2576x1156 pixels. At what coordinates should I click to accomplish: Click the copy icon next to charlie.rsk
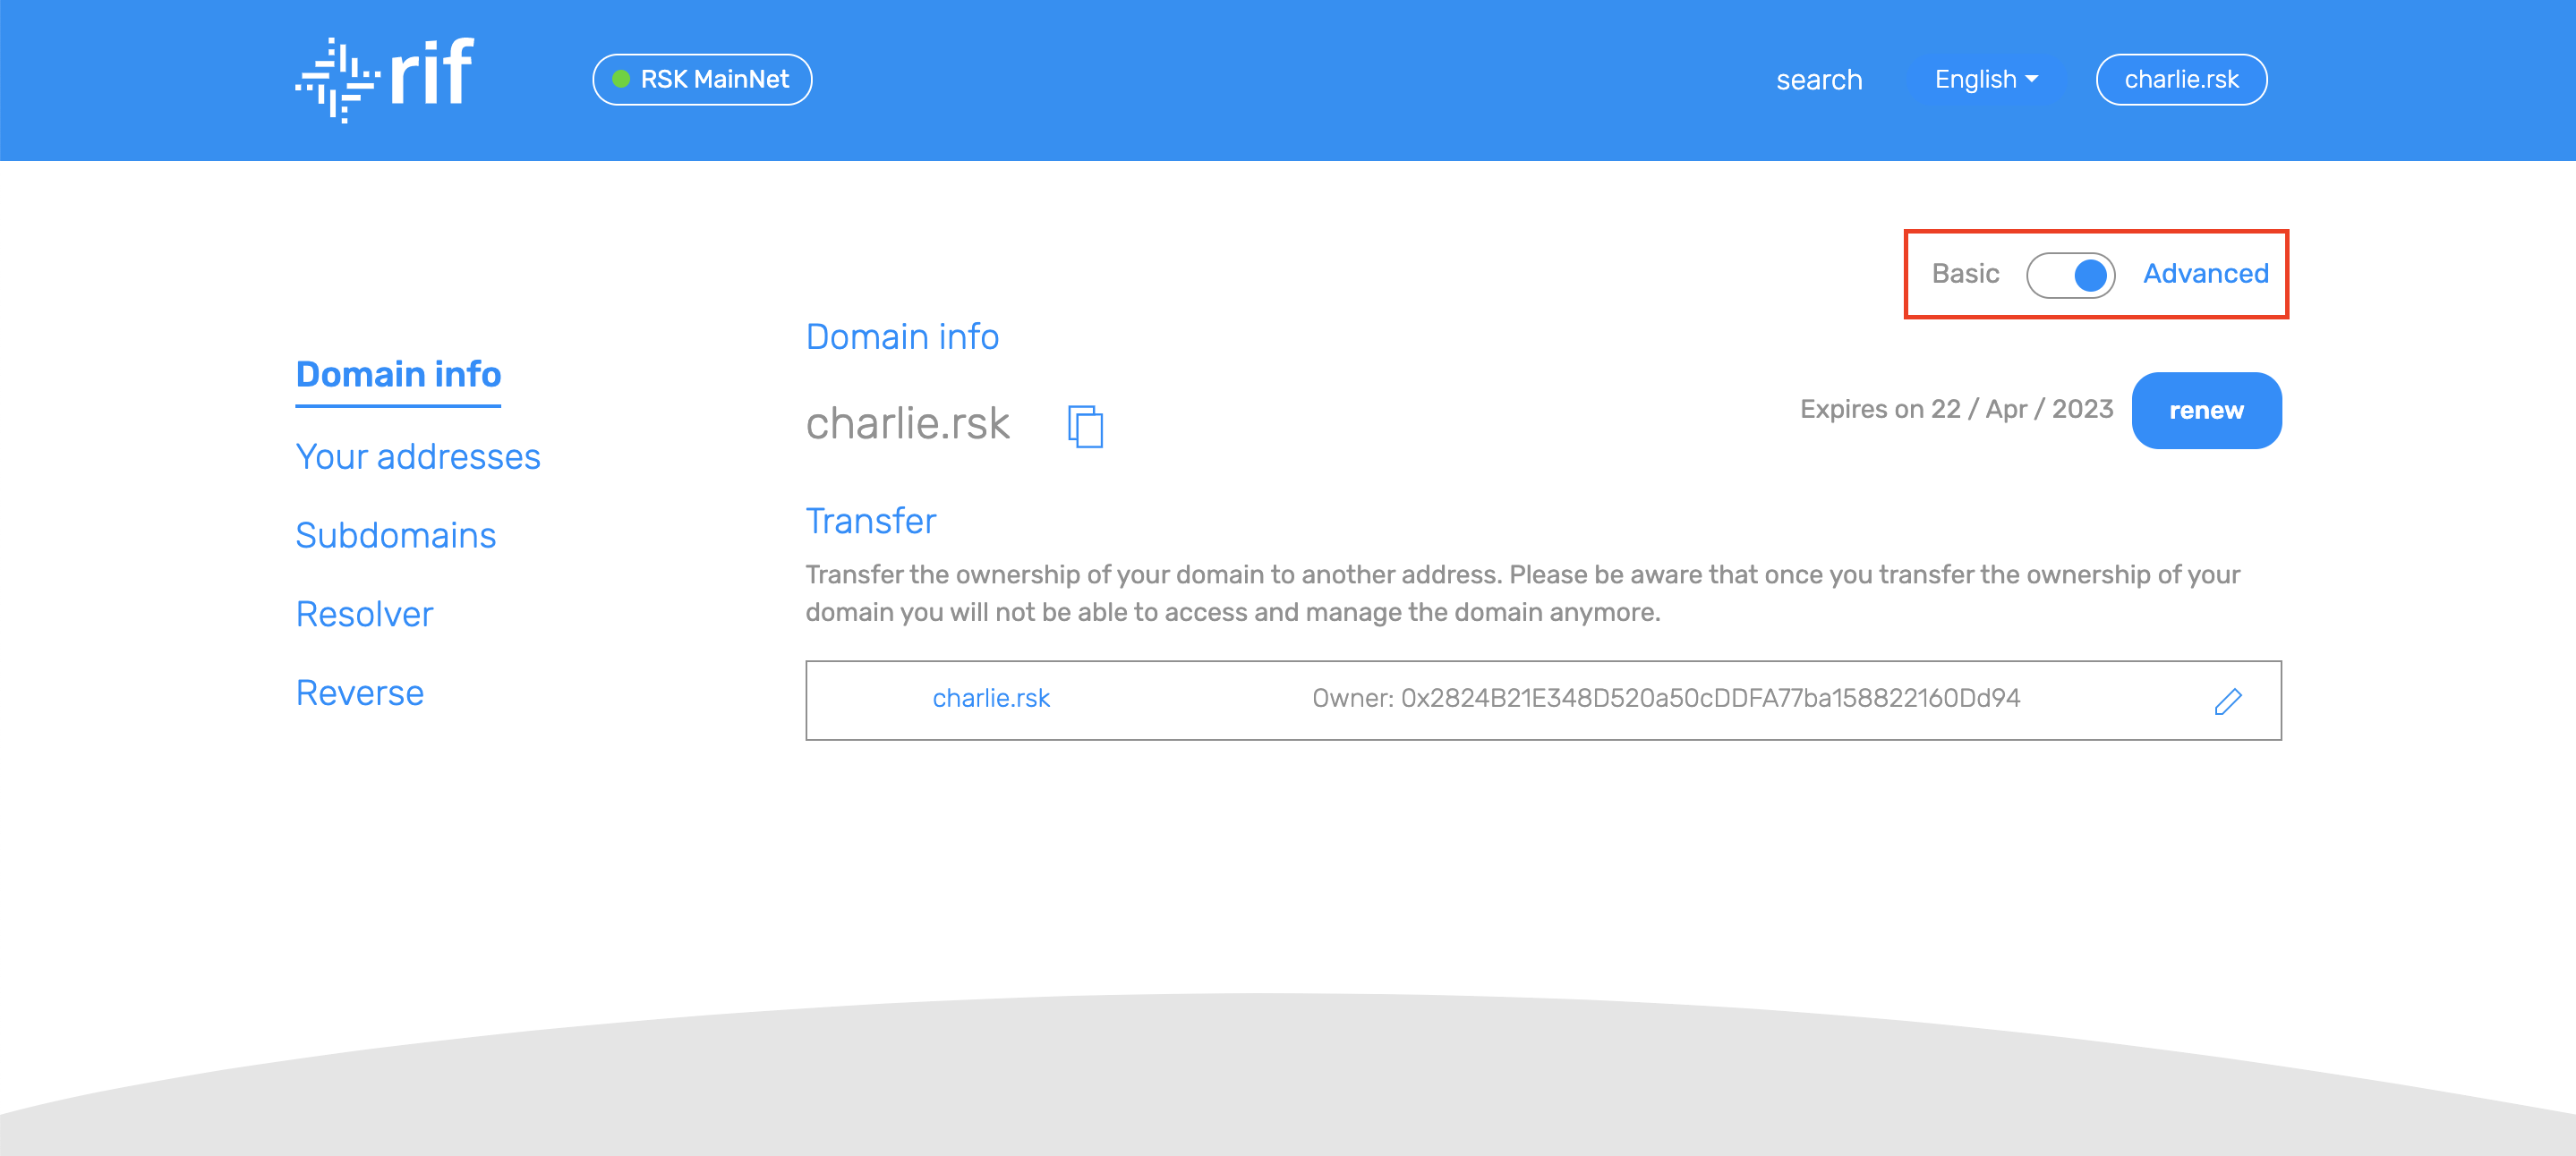(x=1084, y=423)
